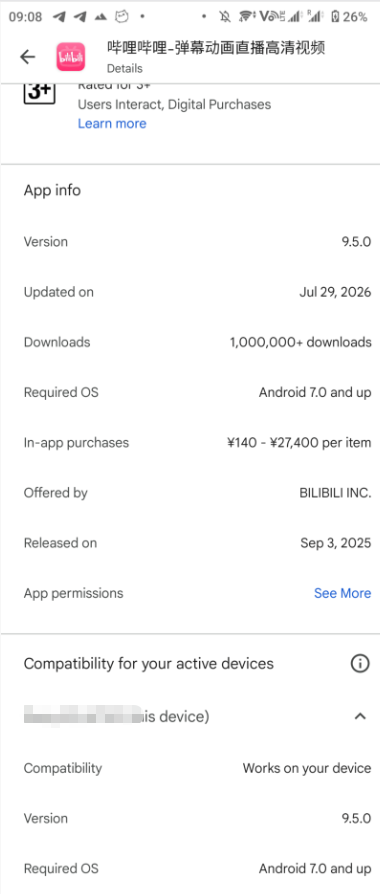Tap Works on your device compatibility text
Viewport: 380px width, 894px height.
point(307,768)
